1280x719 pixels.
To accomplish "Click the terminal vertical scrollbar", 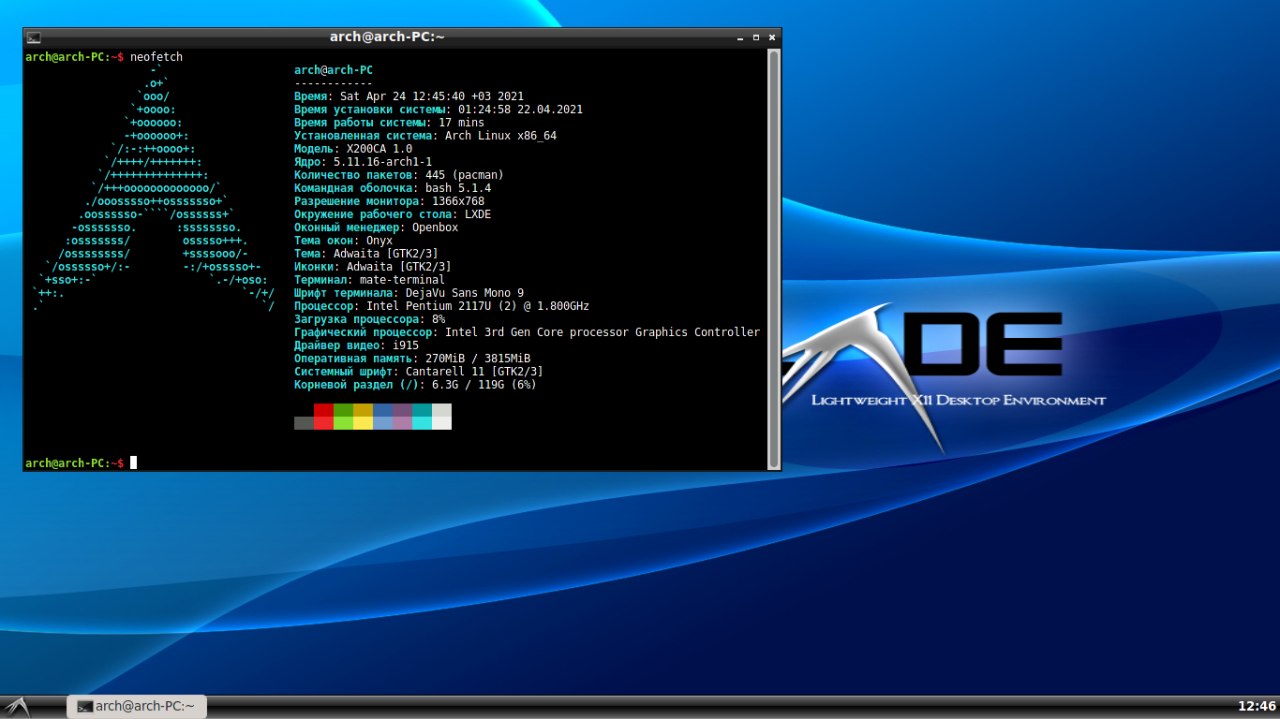I will (x=773, y=258).
